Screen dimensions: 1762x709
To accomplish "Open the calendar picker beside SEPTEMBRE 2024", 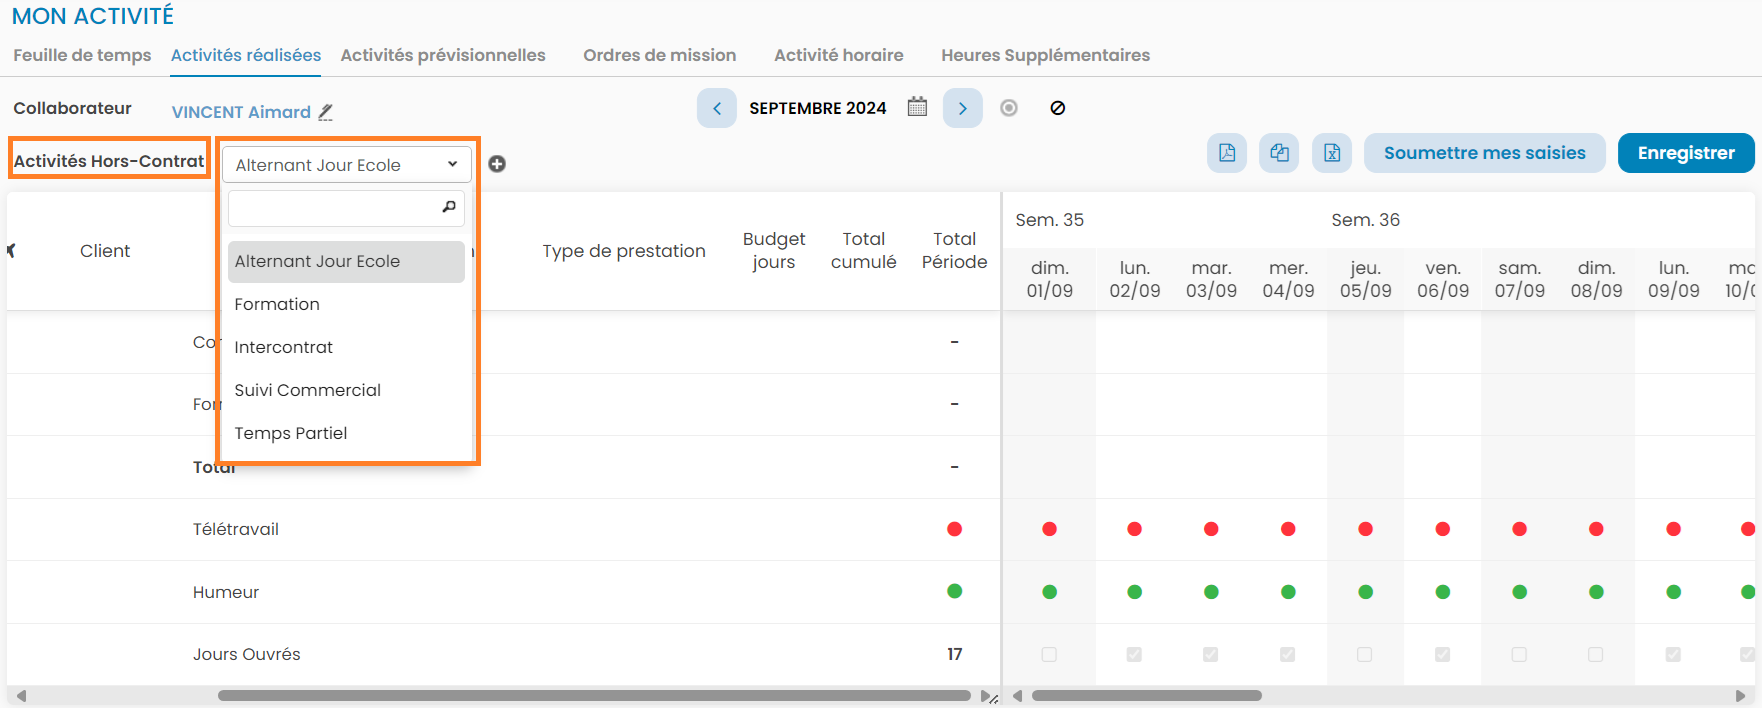I will click(x=917, y=107).
